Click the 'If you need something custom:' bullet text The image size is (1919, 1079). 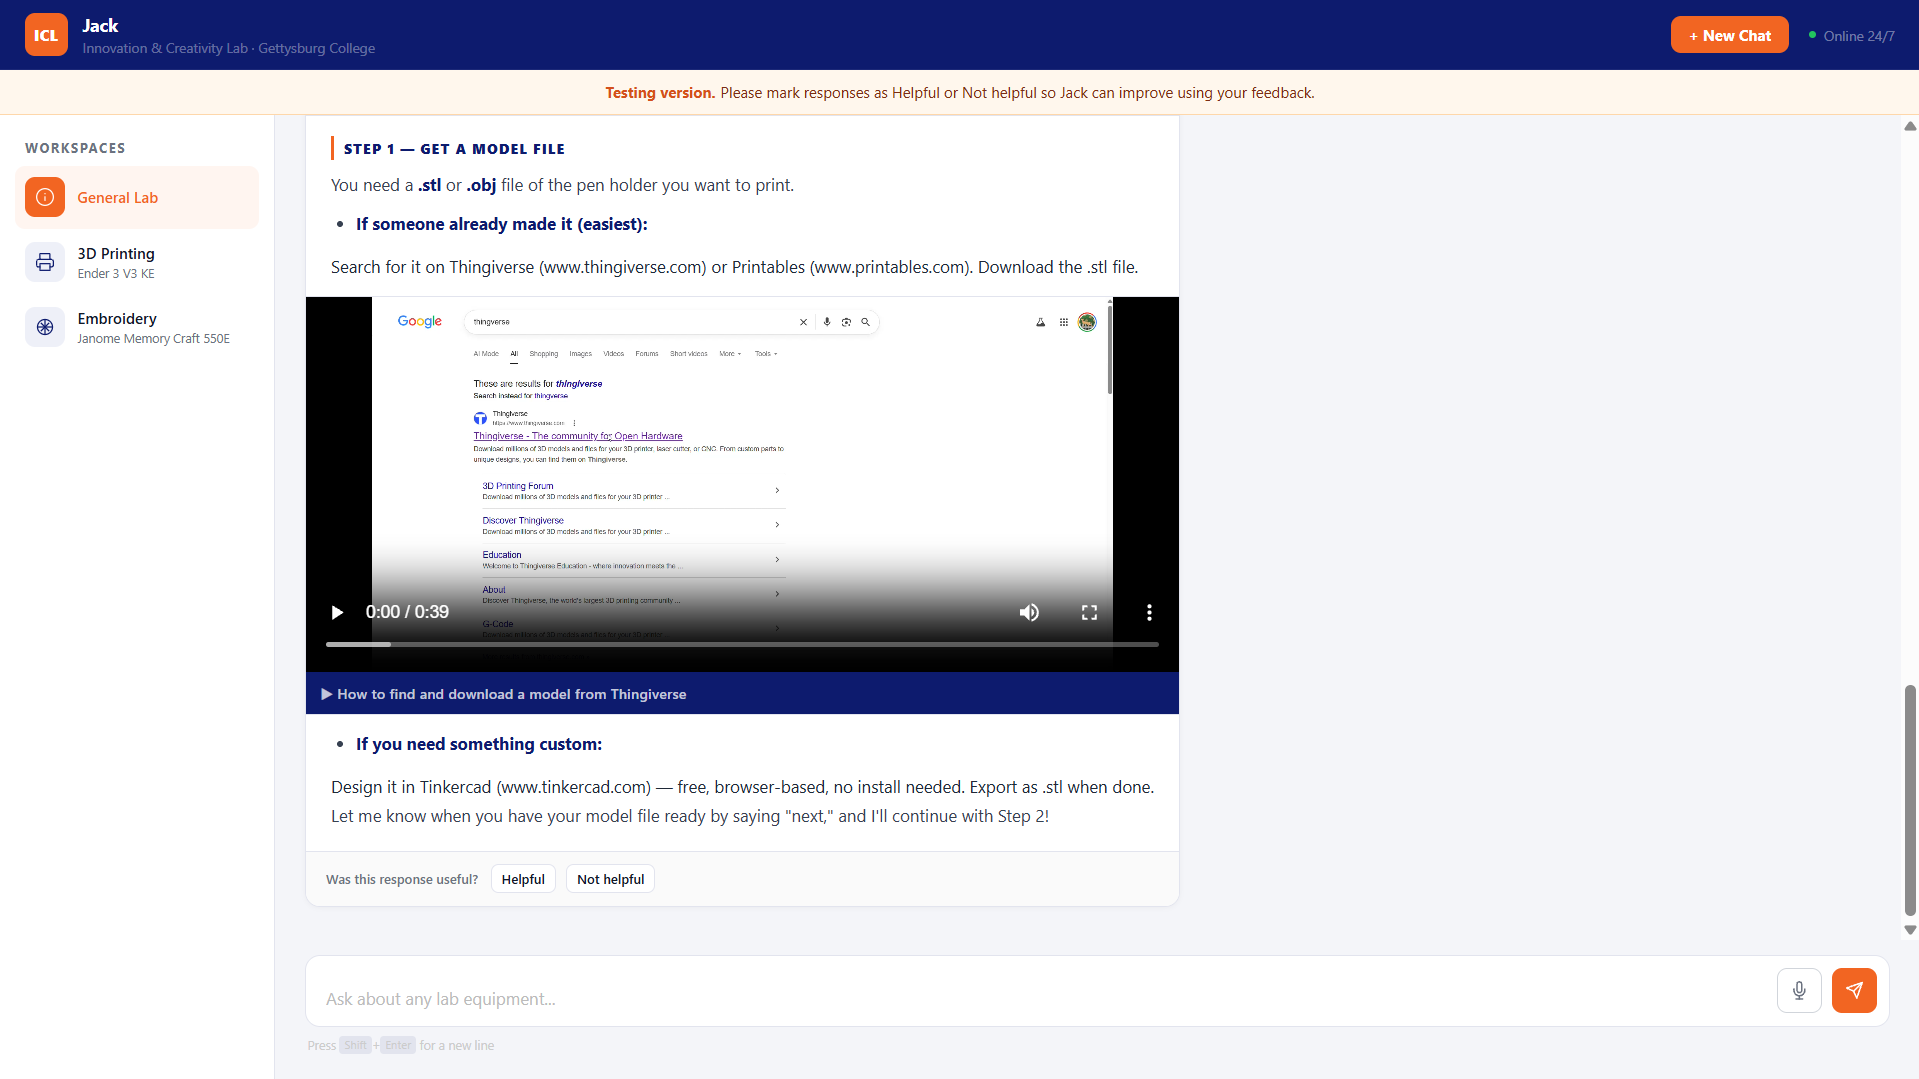479,744
